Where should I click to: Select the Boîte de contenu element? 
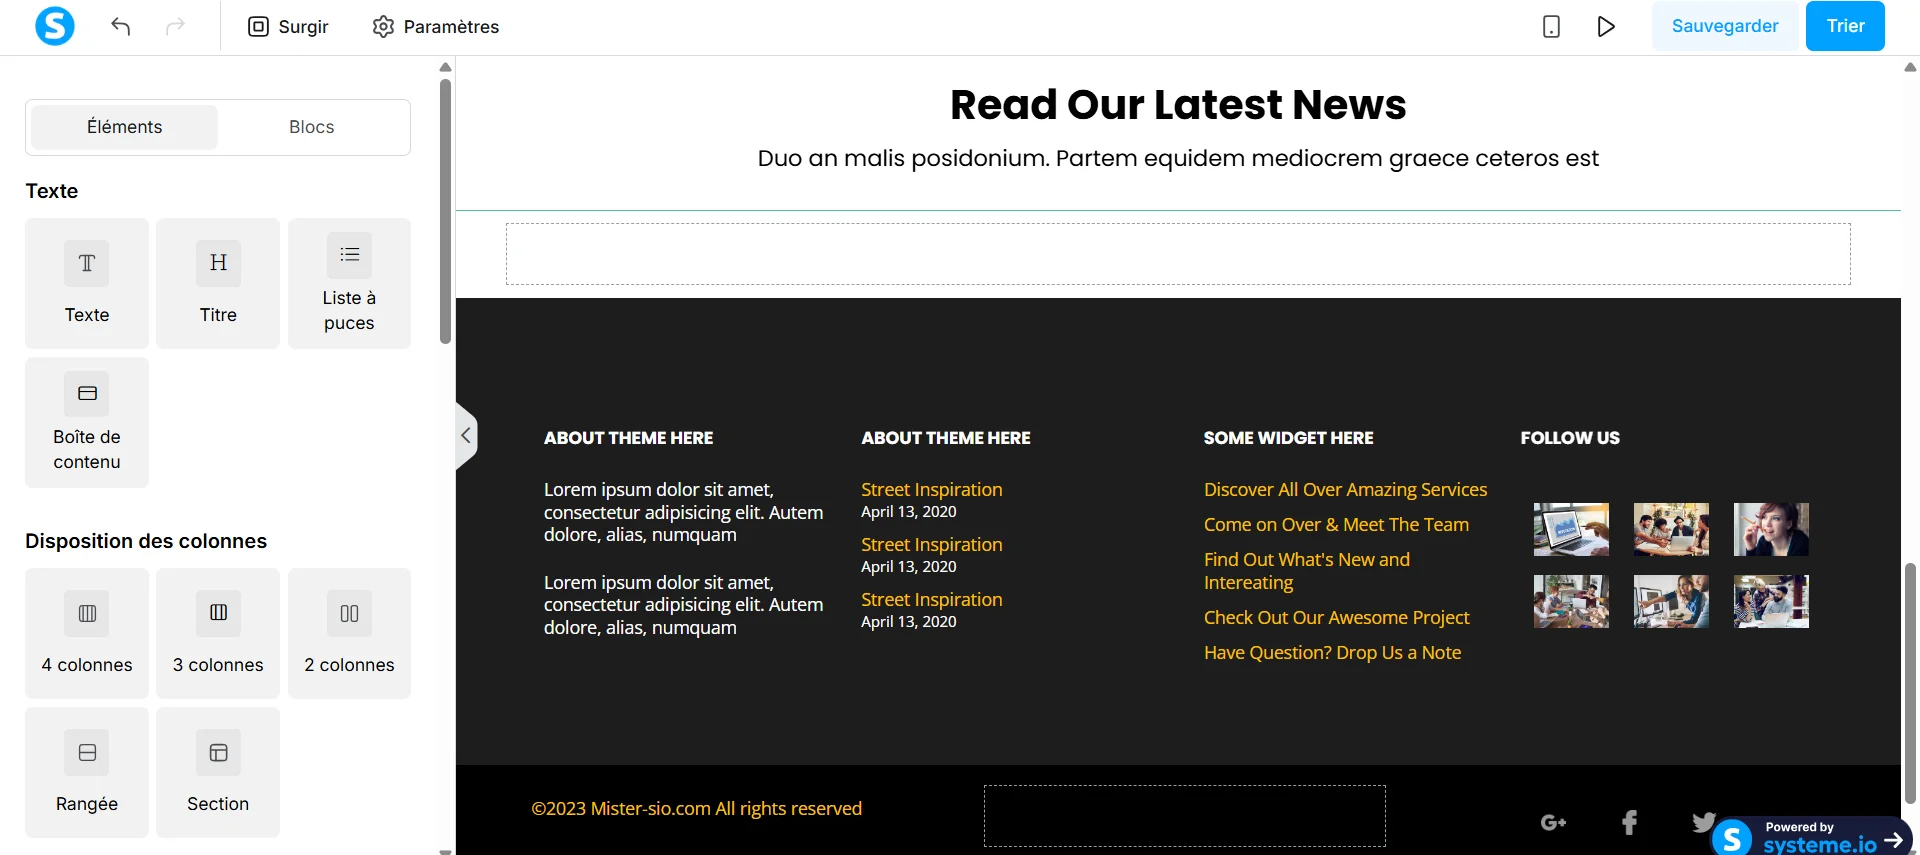coord(87,422)
